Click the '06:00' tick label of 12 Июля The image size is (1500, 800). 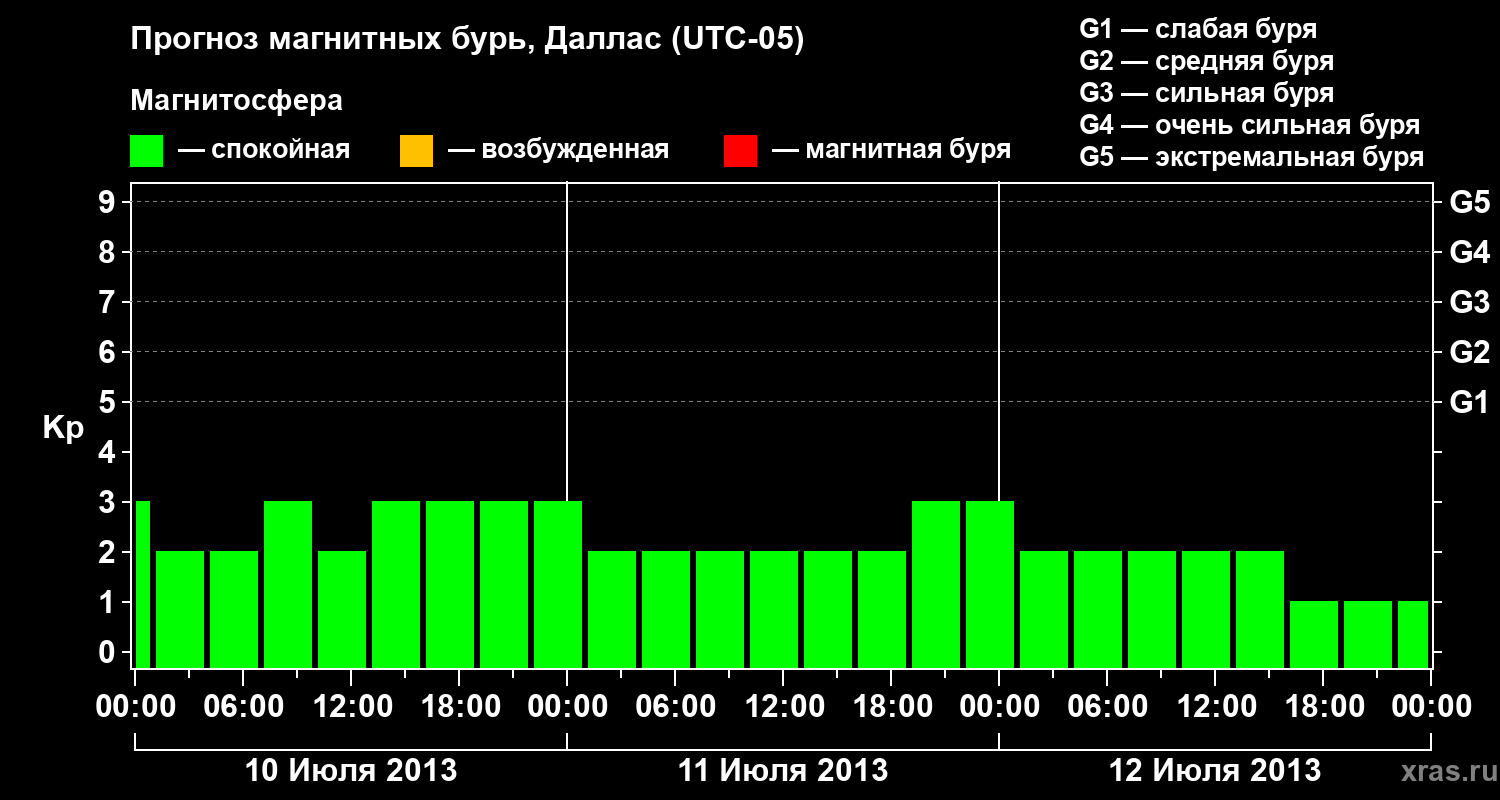(1107, 707)
